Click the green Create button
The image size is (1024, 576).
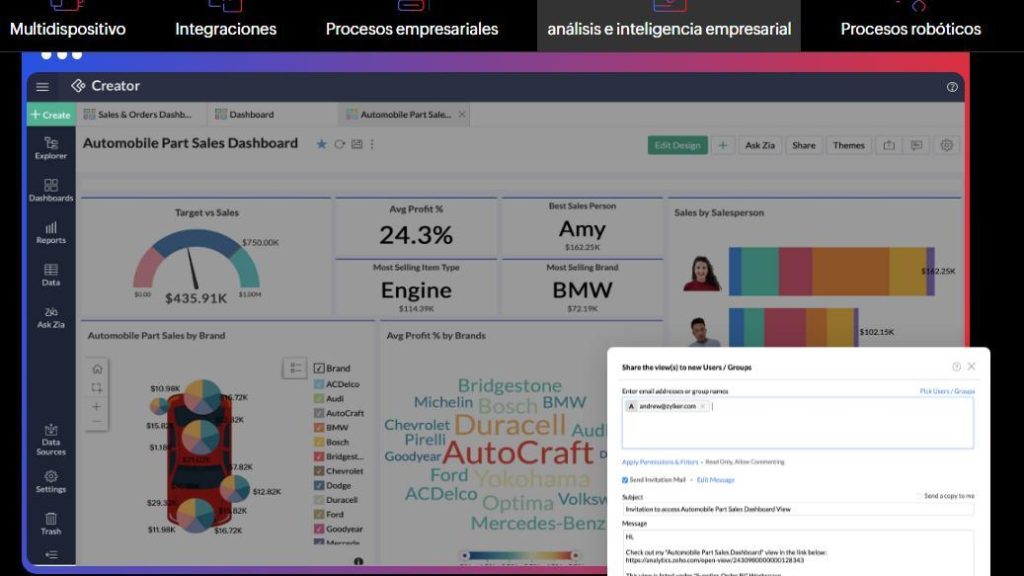point(51,114)
